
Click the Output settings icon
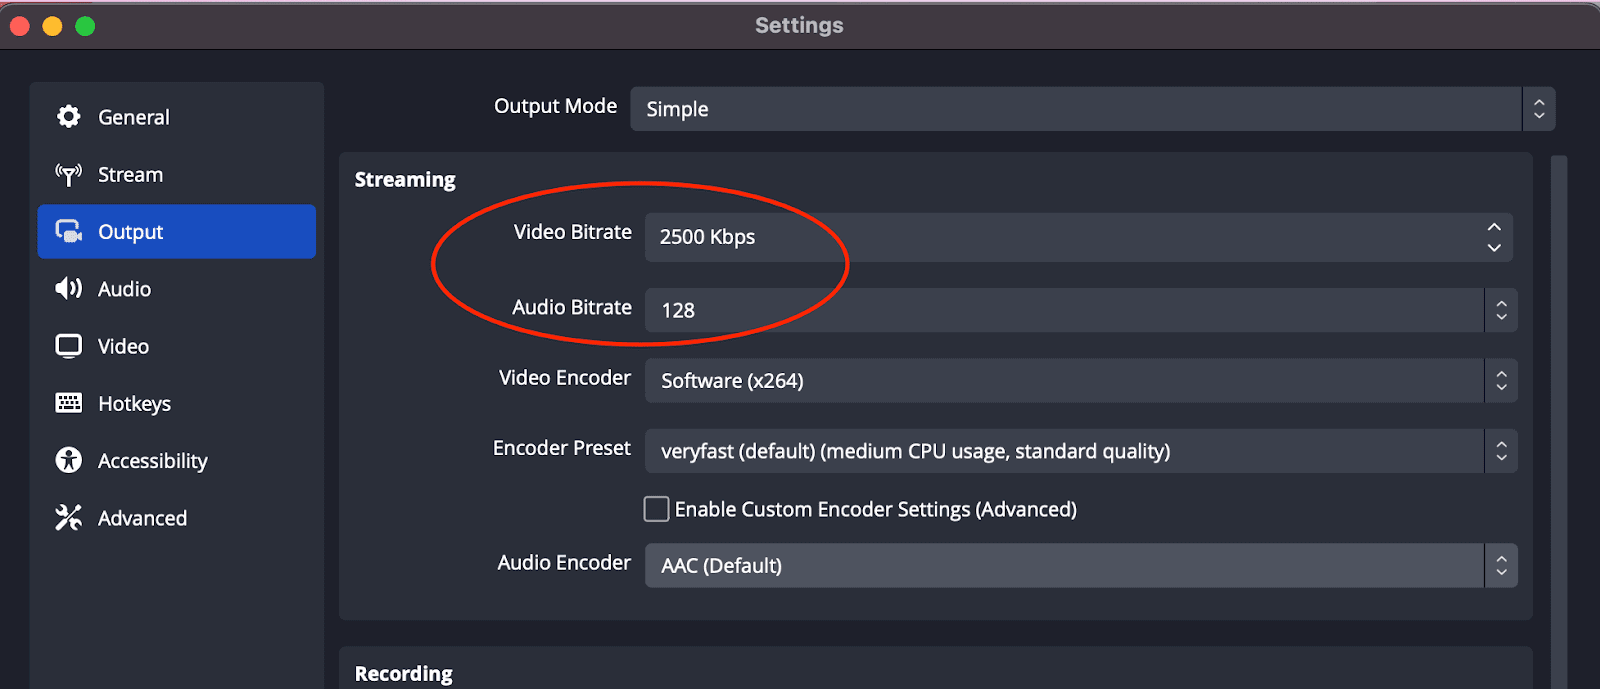pos(68,232)
